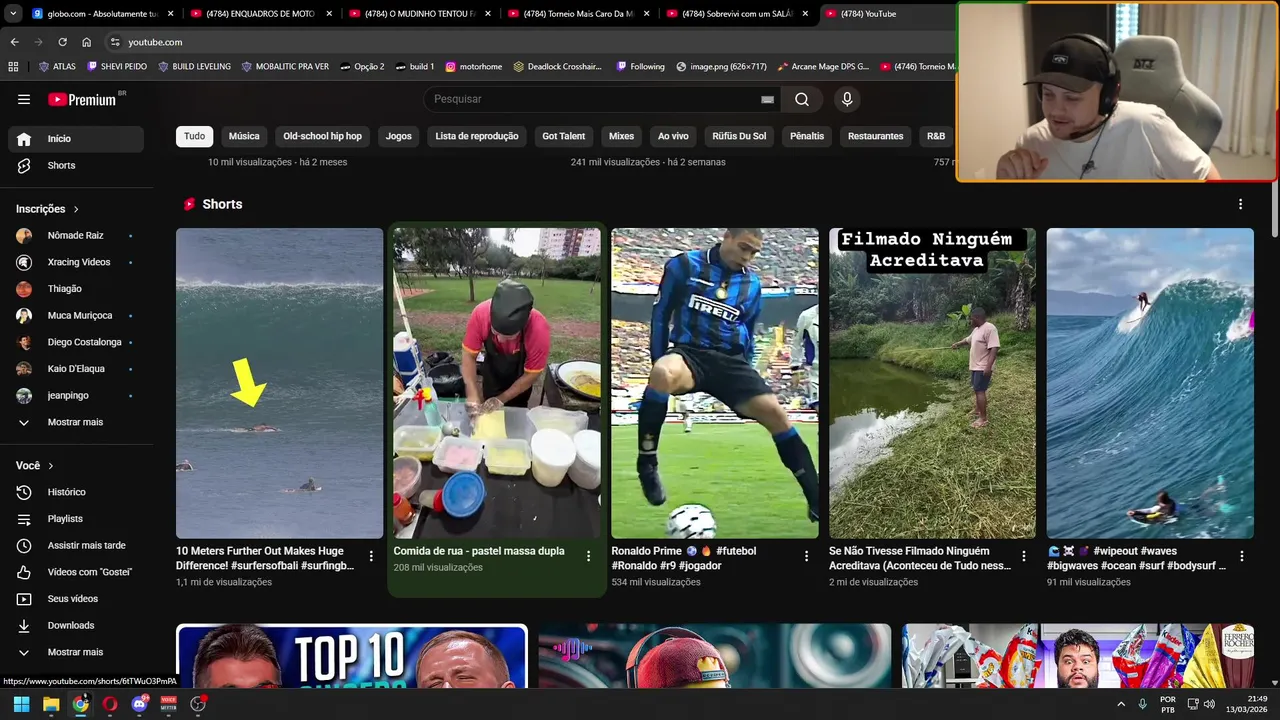This screenshot has height=720, width=1280.
Task: Open Shorts from the sidebar
Action: [x=76, y=165]
